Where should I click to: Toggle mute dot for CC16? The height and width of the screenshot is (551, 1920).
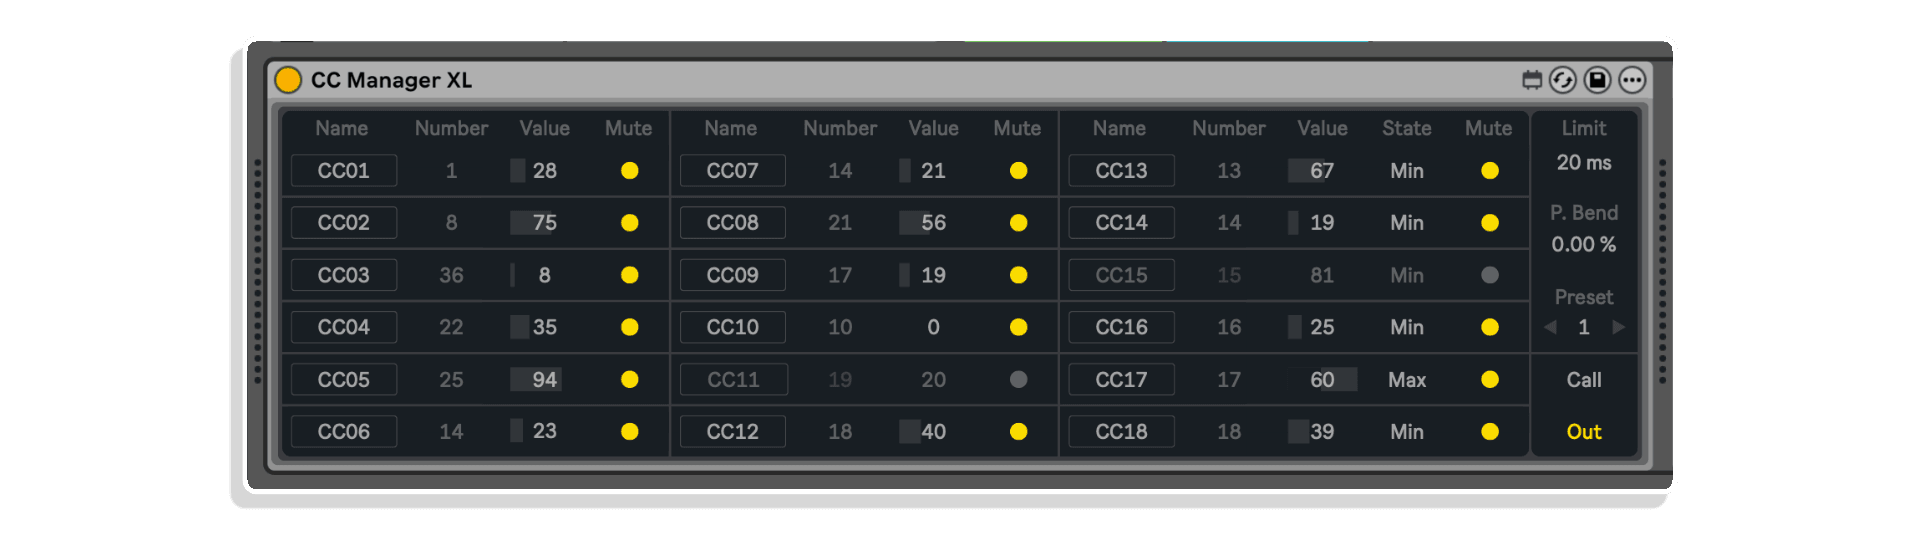pos(1490,327)
